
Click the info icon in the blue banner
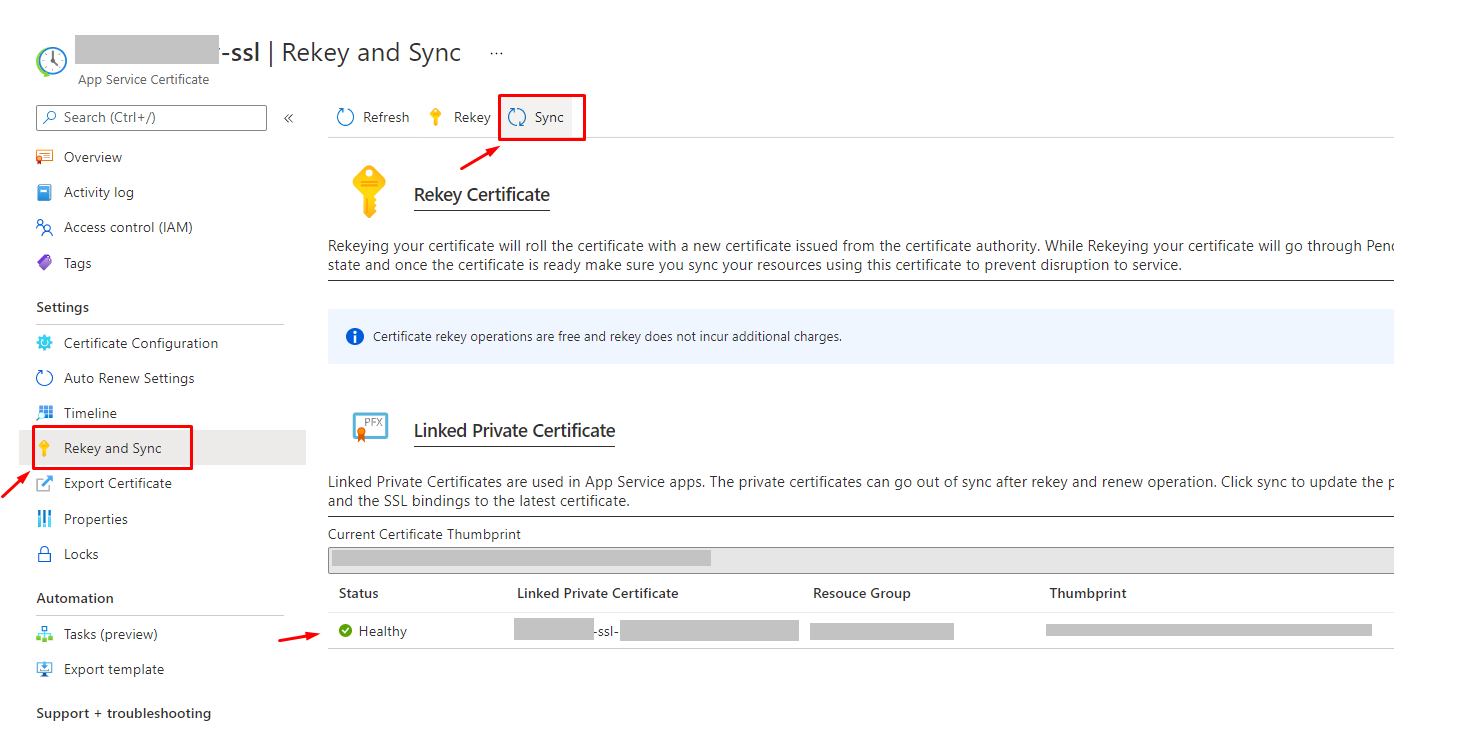[355, 336]
